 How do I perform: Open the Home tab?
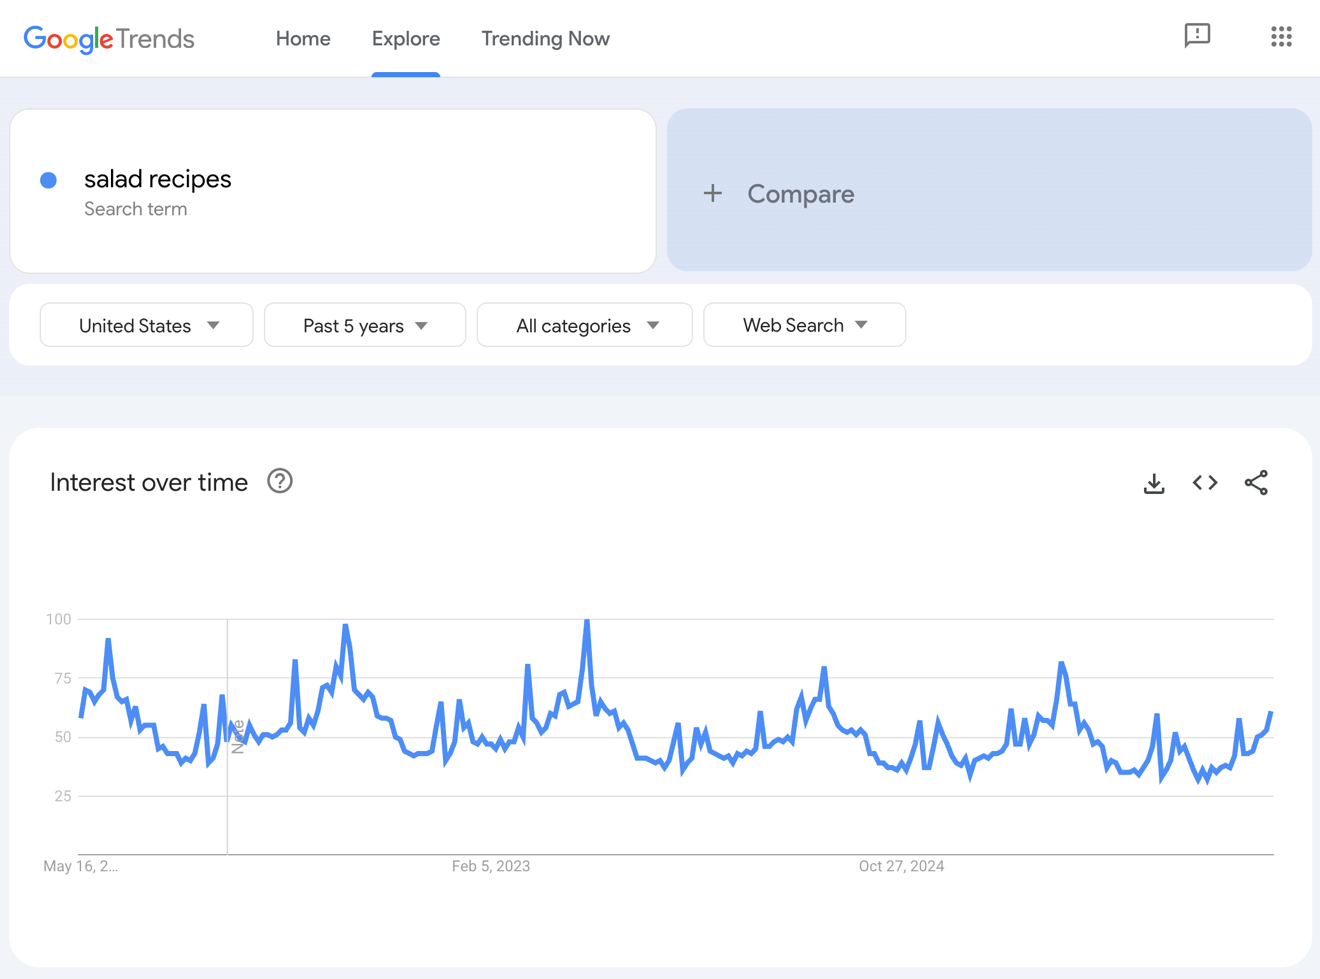tap(303, 39)
